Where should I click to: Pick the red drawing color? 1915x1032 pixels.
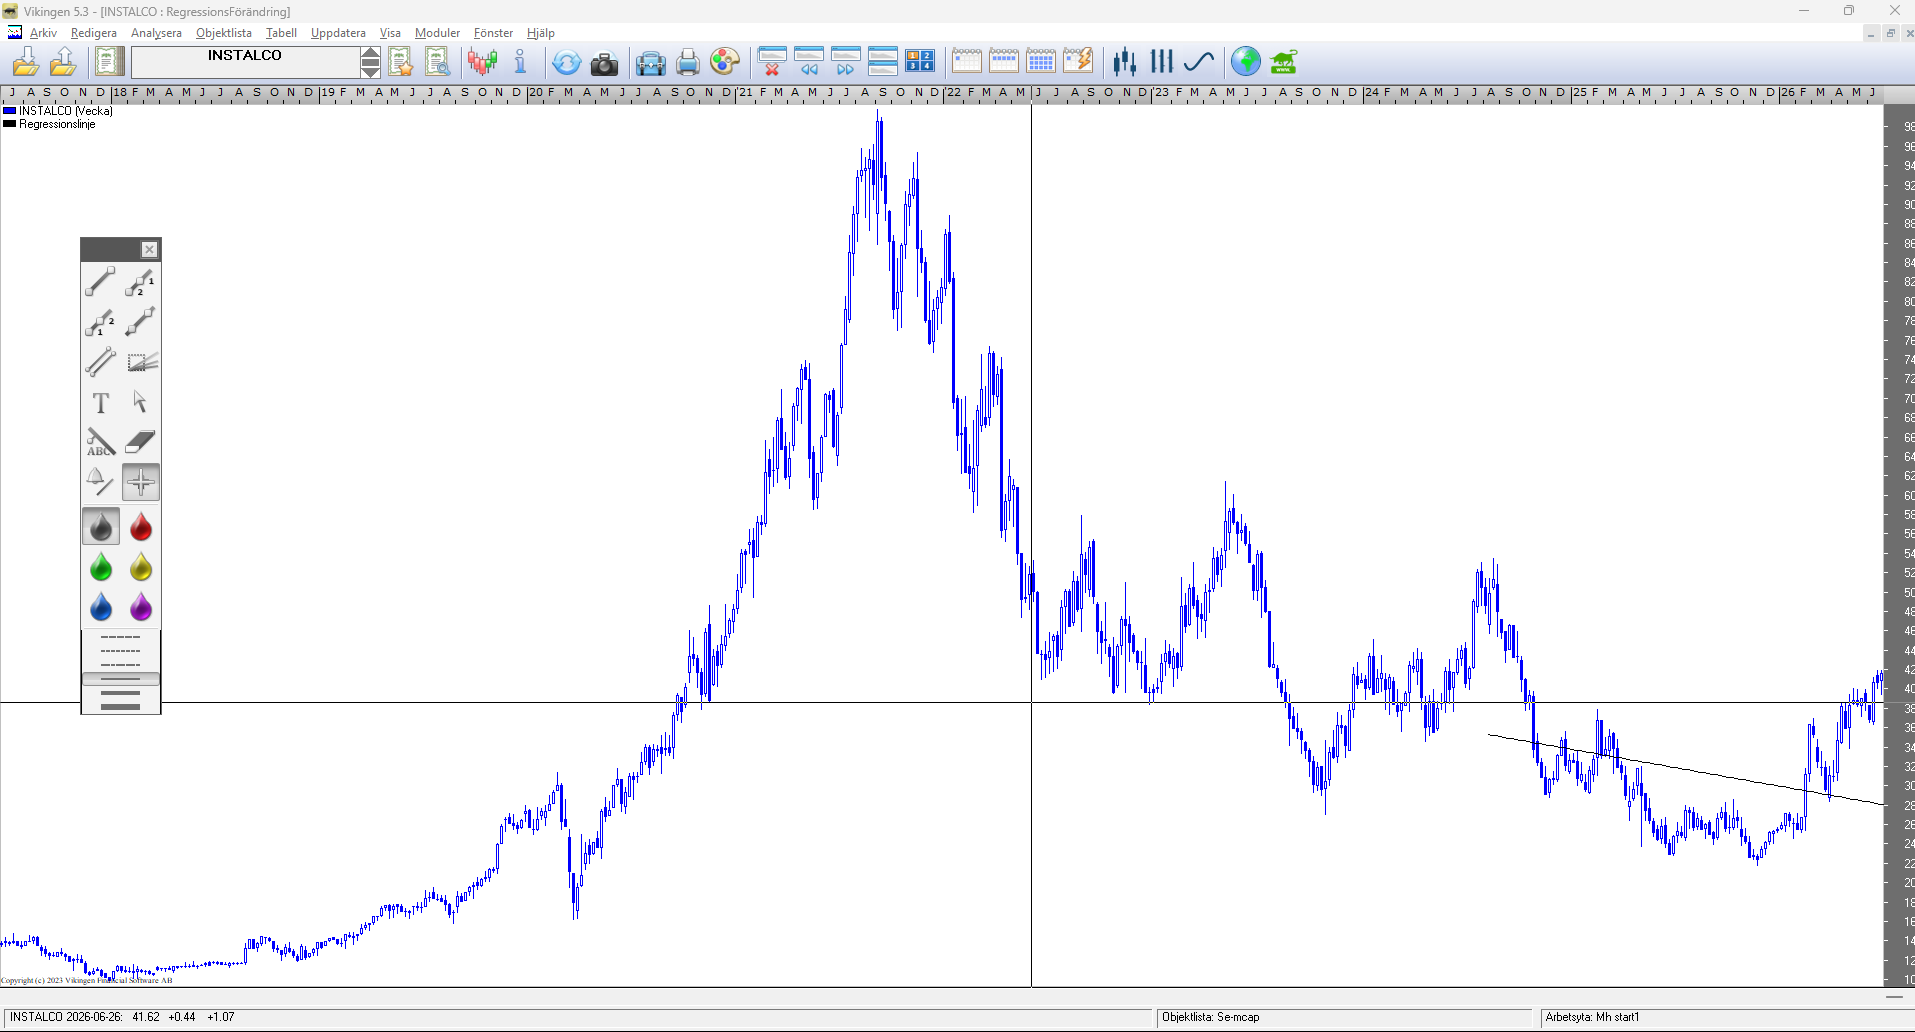[140, 527]
